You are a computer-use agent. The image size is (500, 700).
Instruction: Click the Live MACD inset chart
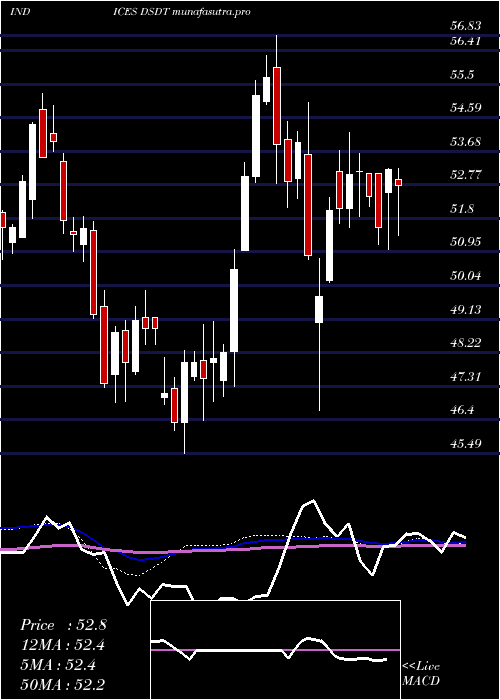click(x=275, y=650)
